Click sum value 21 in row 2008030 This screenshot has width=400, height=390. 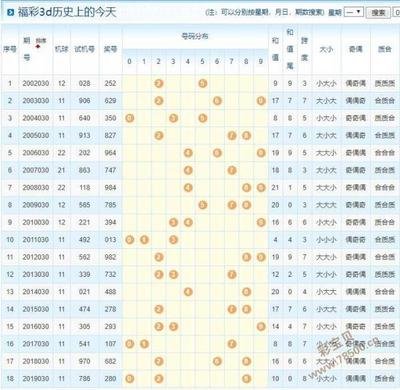tap(275, 188)
